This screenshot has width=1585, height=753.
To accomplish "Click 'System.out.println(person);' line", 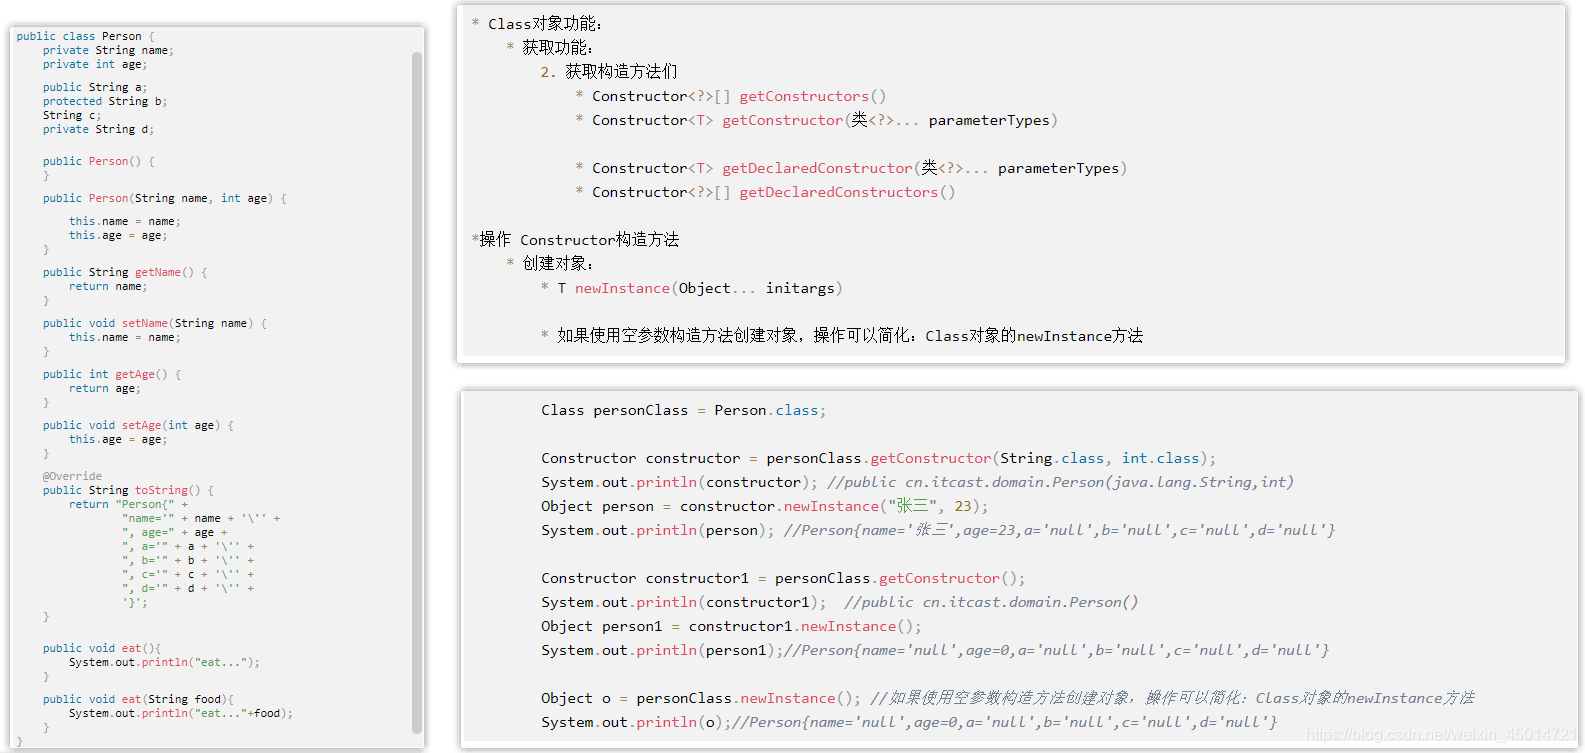I will 938,530.
